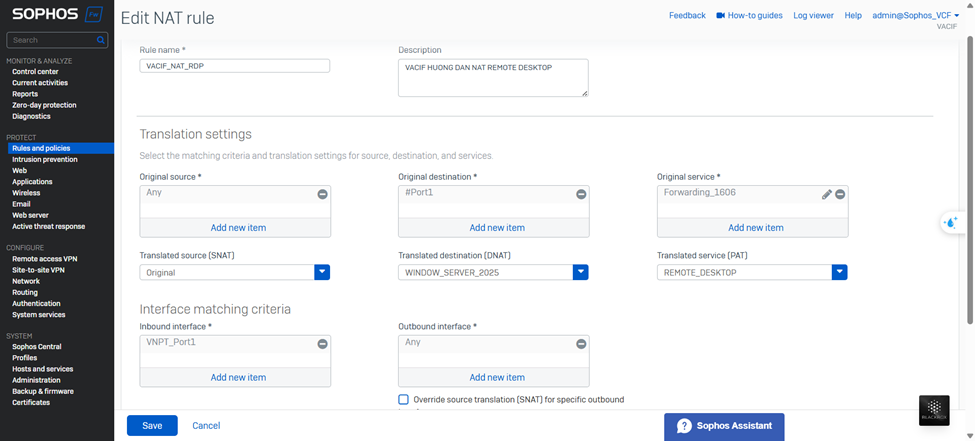The image size is (975, 441).
Task: Open the Translated destination (DNAT) dropdown
Action: [x=580, y=272]
